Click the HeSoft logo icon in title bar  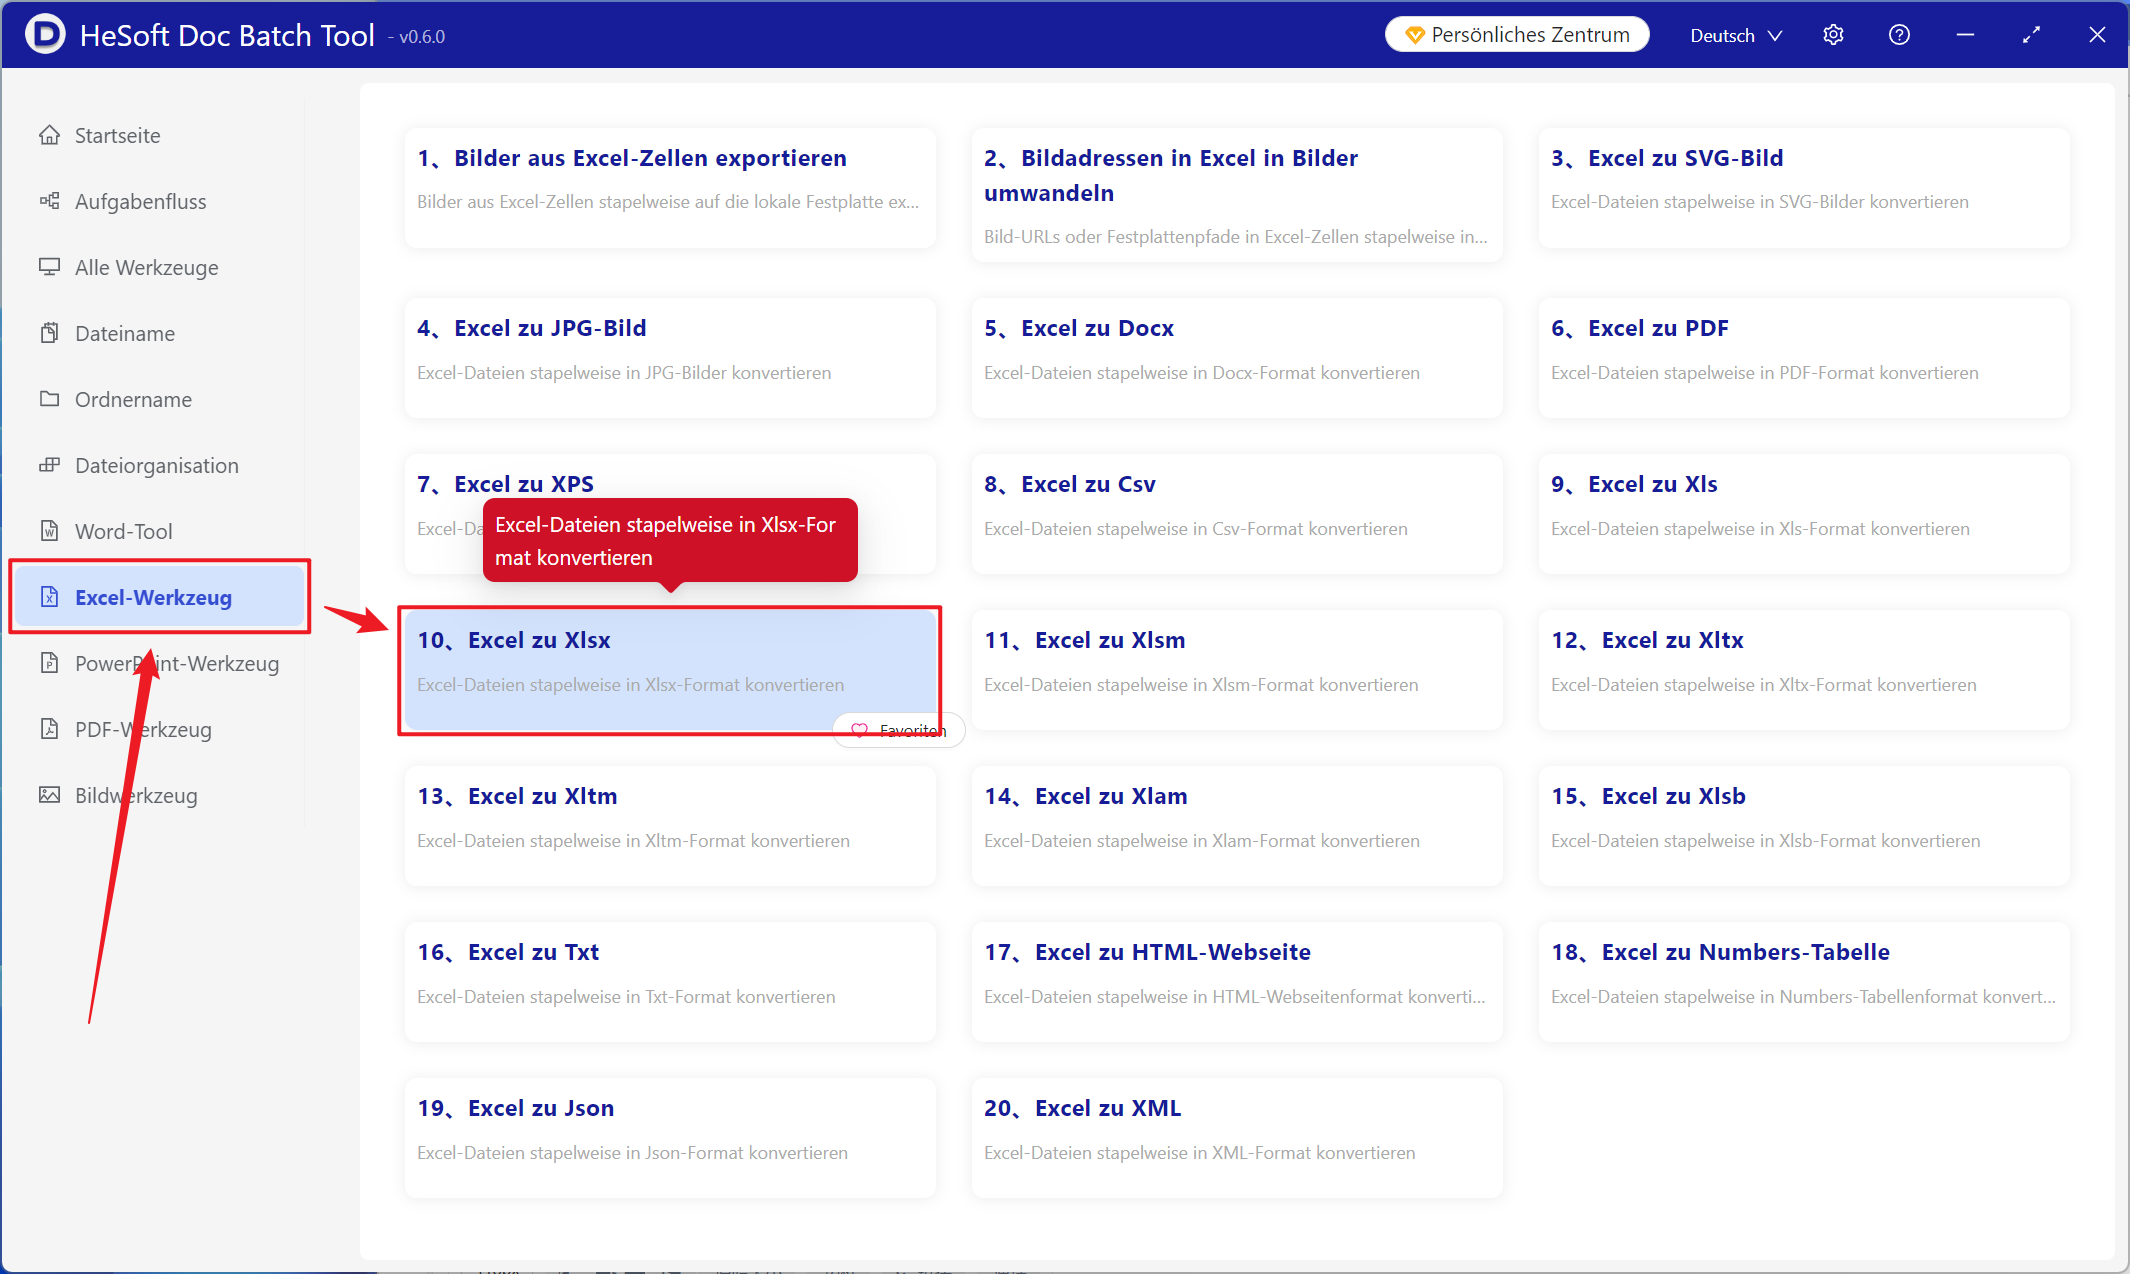point(45,34)
